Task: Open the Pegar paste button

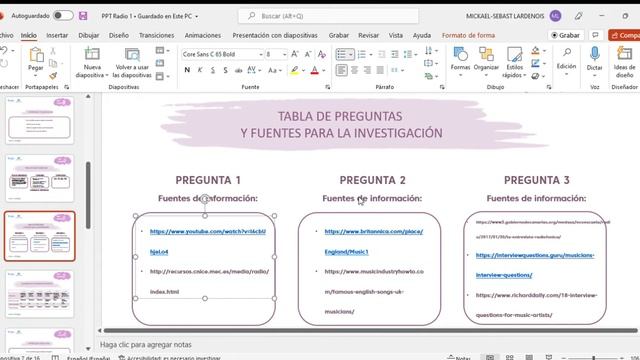Action: 36,61
